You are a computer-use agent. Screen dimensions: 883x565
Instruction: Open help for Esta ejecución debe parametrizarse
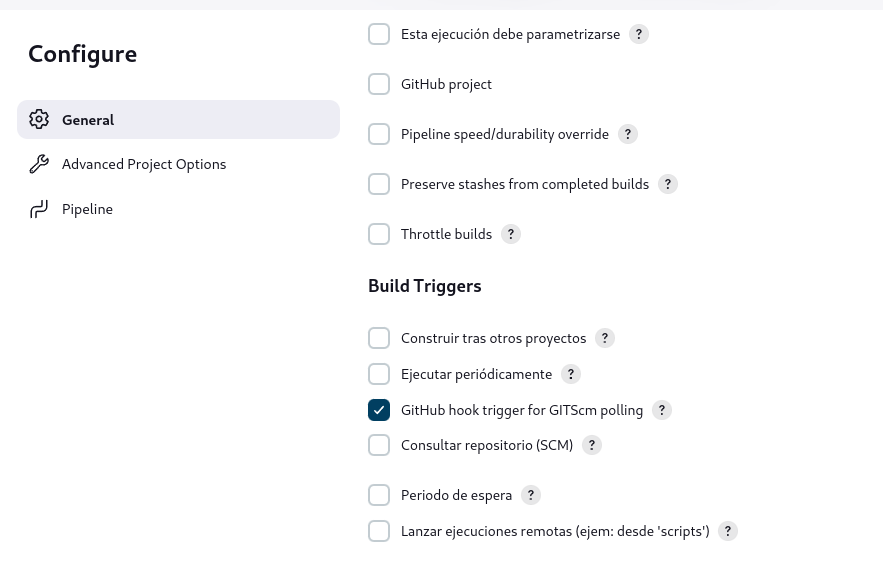[639, 34]
